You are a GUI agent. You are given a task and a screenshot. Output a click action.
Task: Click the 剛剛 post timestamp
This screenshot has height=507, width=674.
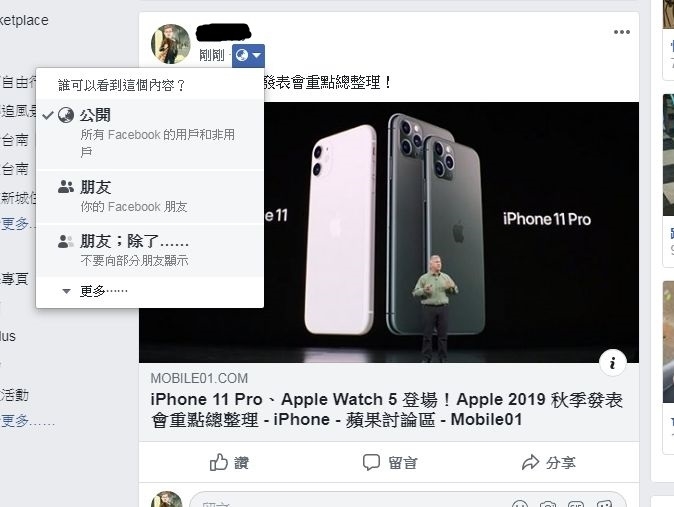tap(212, 55)
